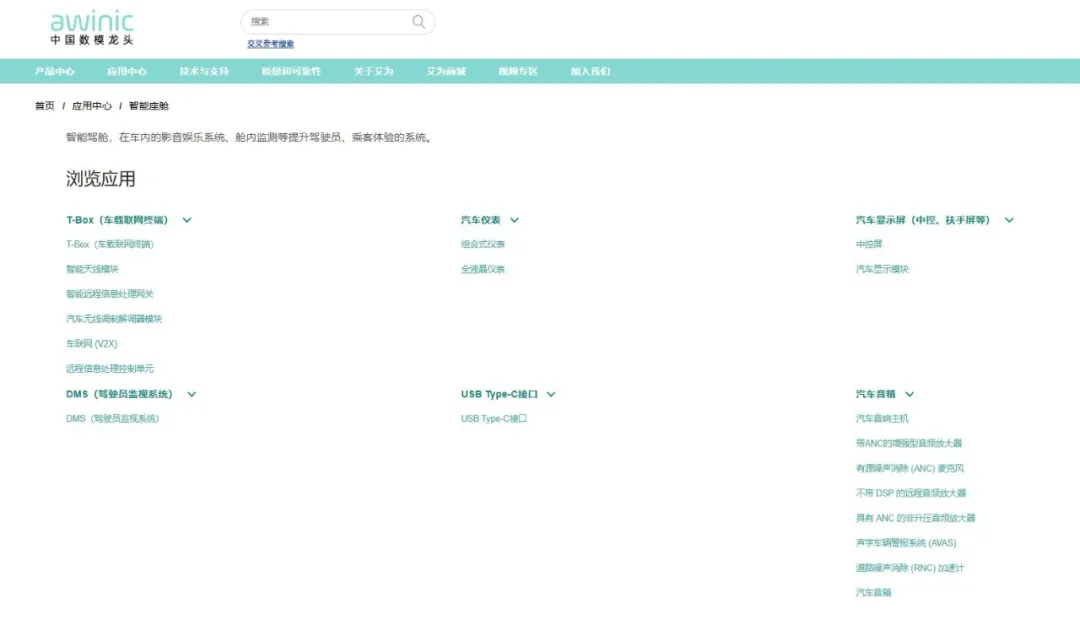Click 首页 in the breadcrumb
1080x636 pixels.
(45, 106)
